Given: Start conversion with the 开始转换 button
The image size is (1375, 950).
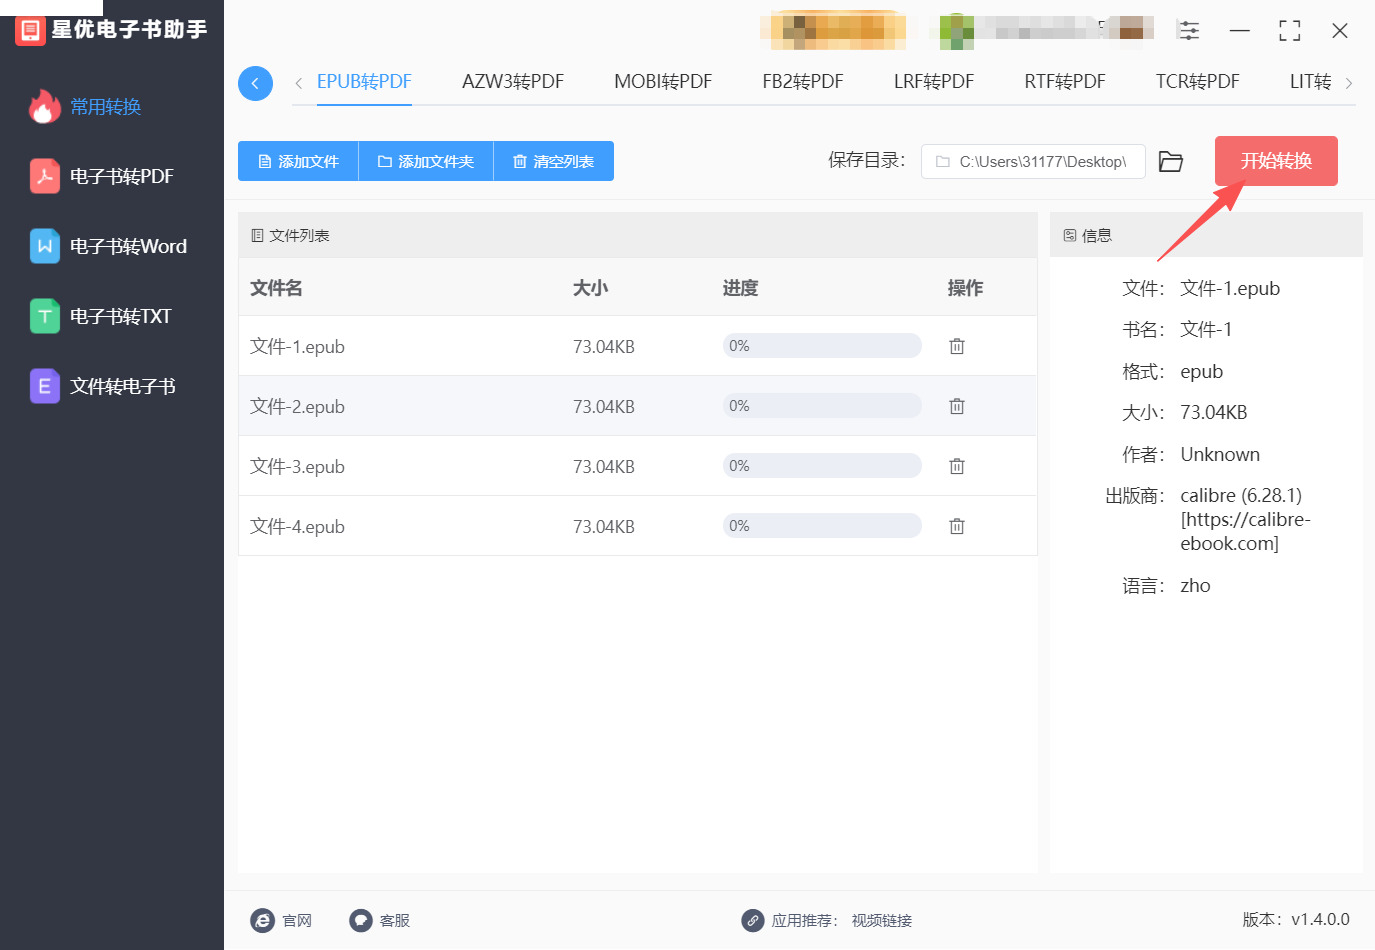Looking at the screenshot, I should point(1276,161).
